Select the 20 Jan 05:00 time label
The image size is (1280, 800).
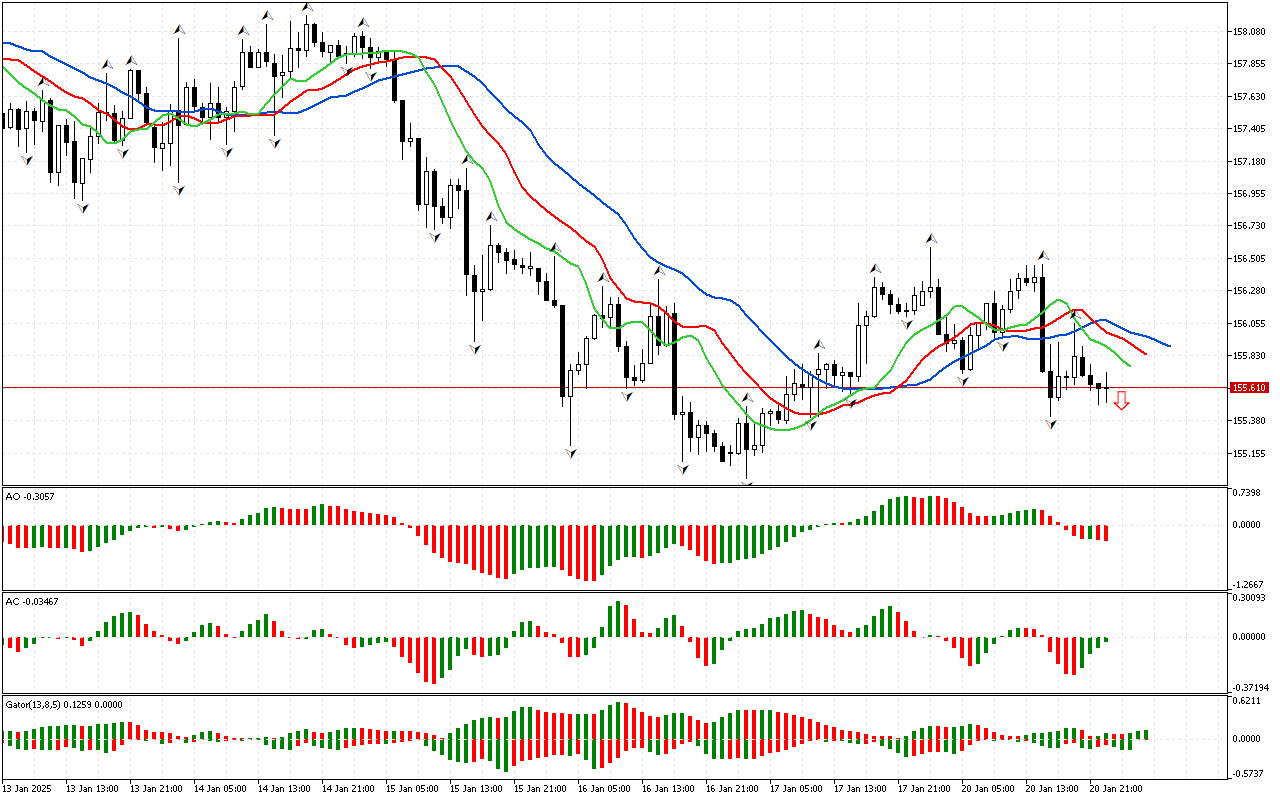pos(988,789)
